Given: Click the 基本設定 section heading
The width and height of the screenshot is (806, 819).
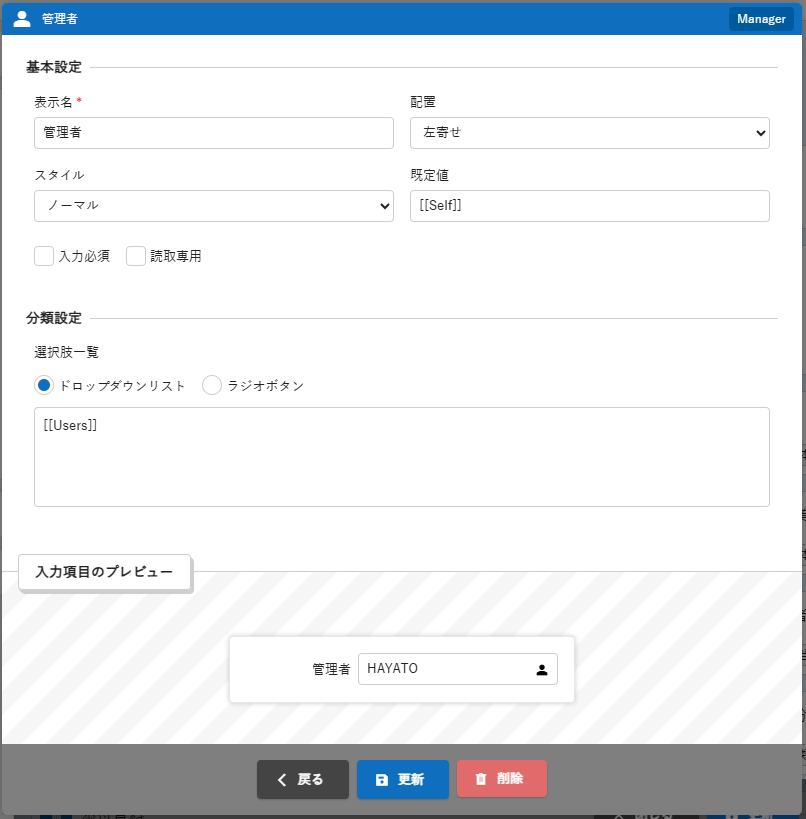Looking at the screenshot, I should pyautogui.click(x=54, y=67).
